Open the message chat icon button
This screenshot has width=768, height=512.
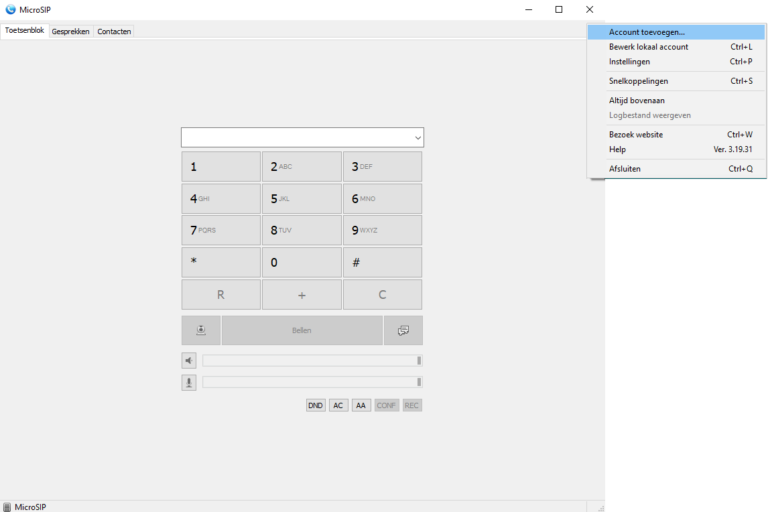pos(403,330)
